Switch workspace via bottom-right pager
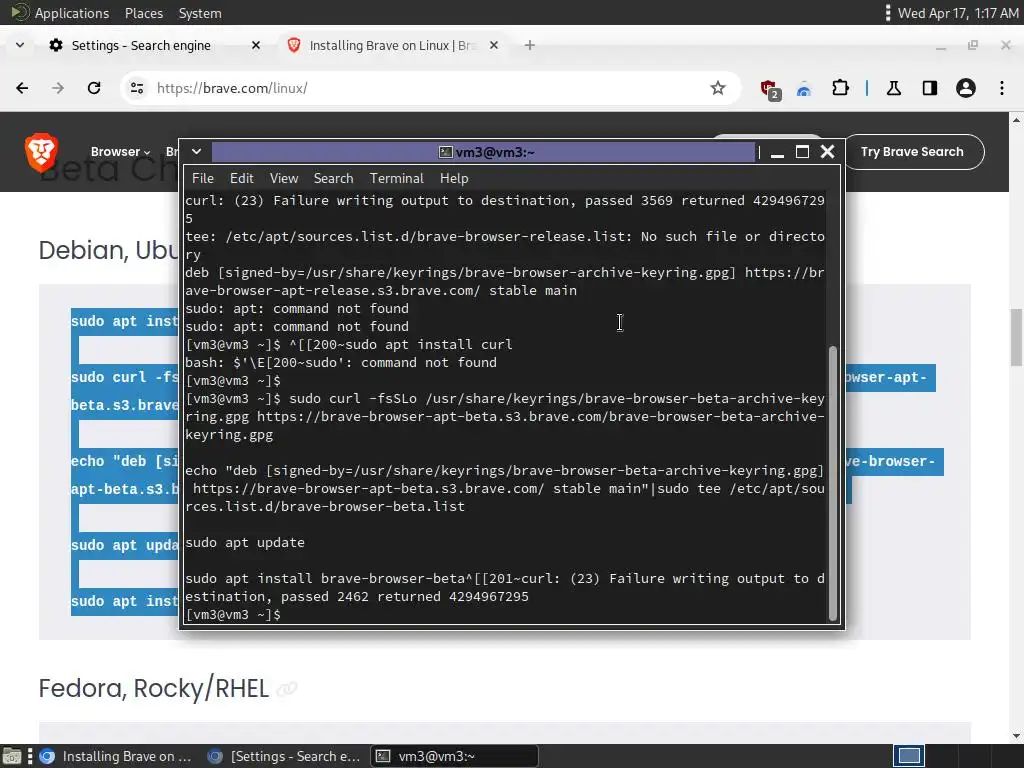This screenshot has width=1024, height=768. [908, 756]
